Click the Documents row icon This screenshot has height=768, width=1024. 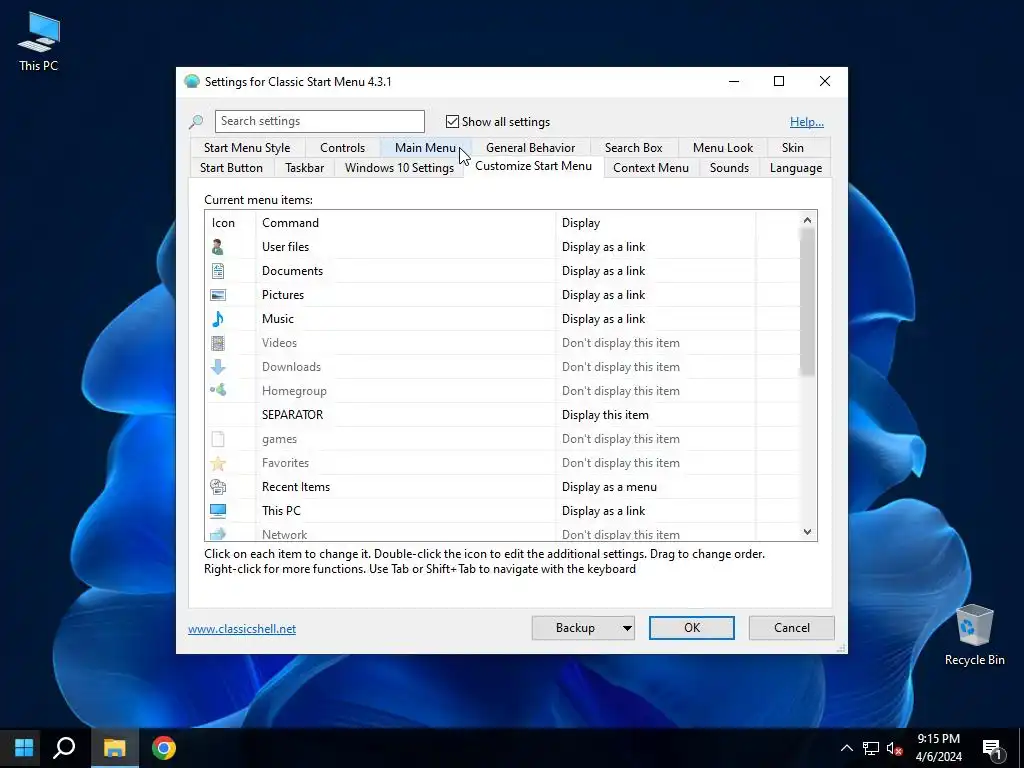point(217,271)
